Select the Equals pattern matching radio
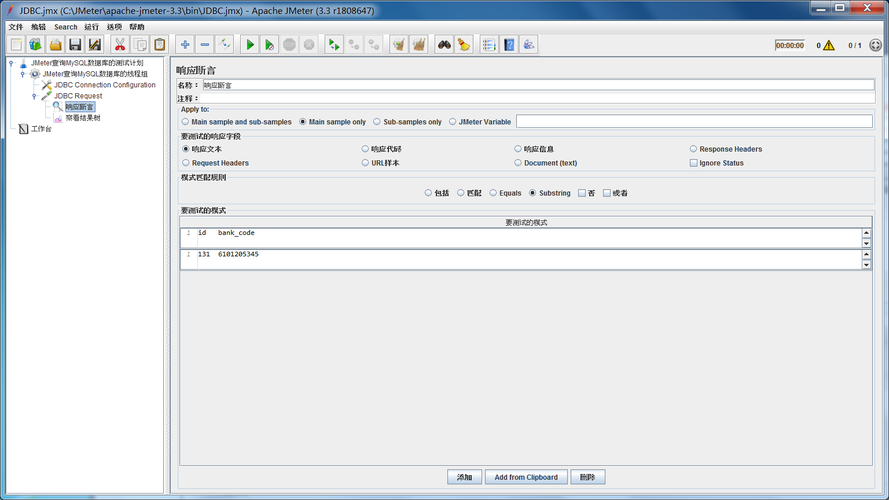This screenshot has height=500, width=889. [x=493, y=193]
